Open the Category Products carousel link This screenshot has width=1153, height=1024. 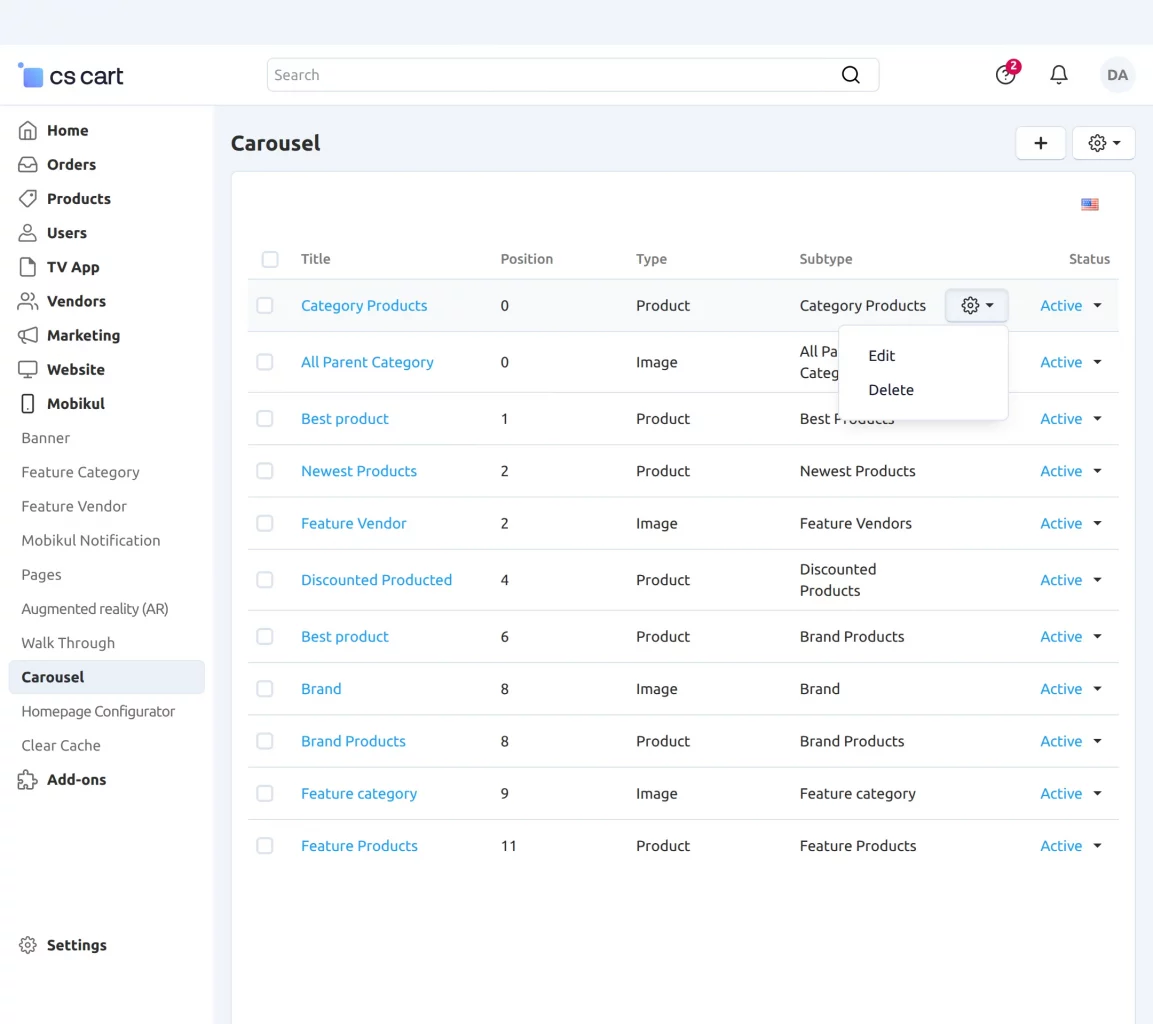pos(364,305)
